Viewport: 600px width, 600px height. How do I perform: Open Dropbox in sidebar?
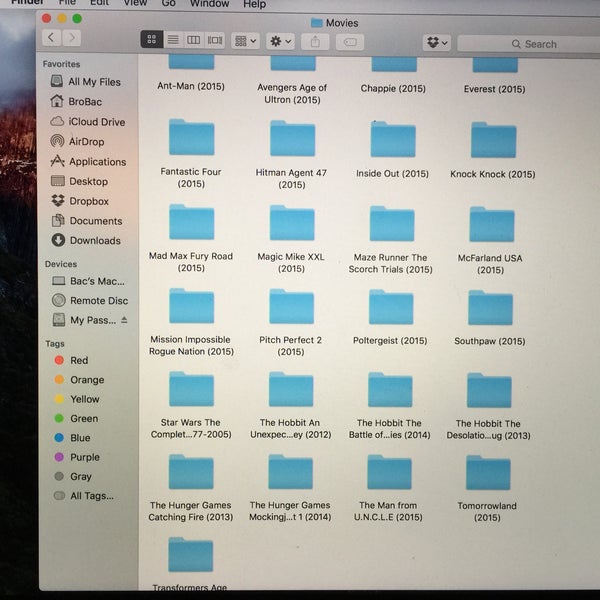tap(80, 201)
